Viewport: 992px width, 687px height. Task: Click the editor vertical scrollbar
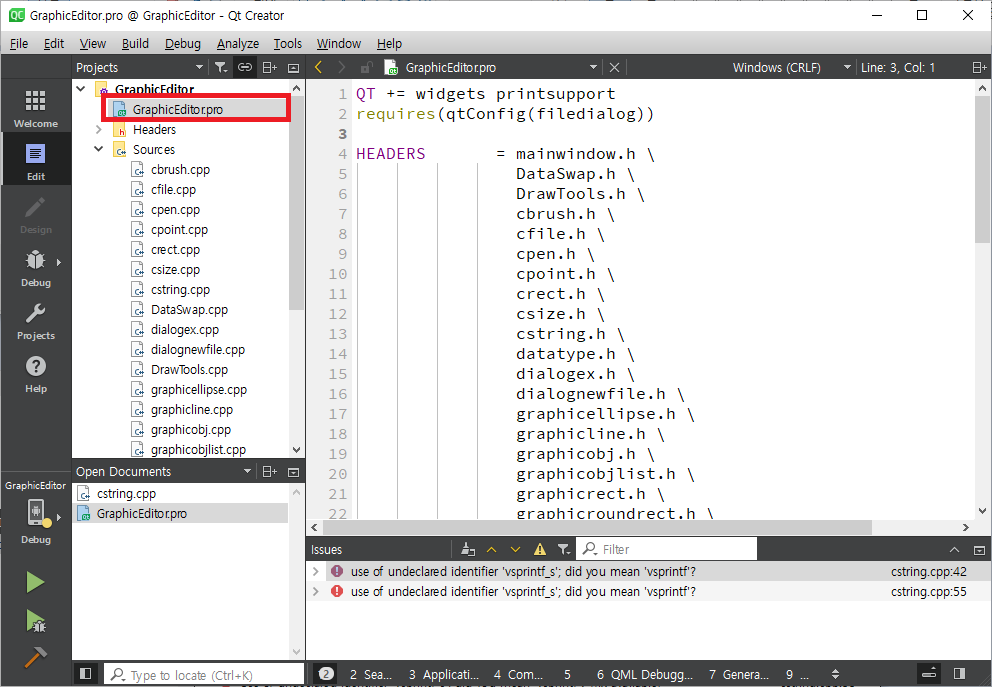(982, 169)
